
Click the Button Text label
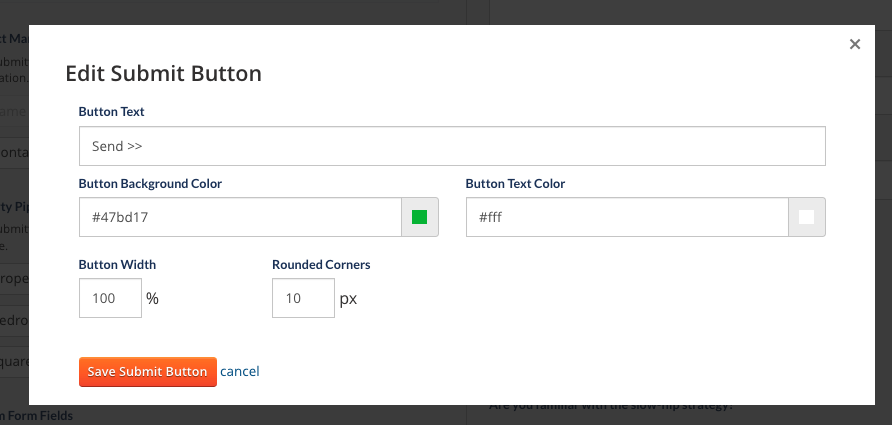pyautogui.click(x=112, y=112)
